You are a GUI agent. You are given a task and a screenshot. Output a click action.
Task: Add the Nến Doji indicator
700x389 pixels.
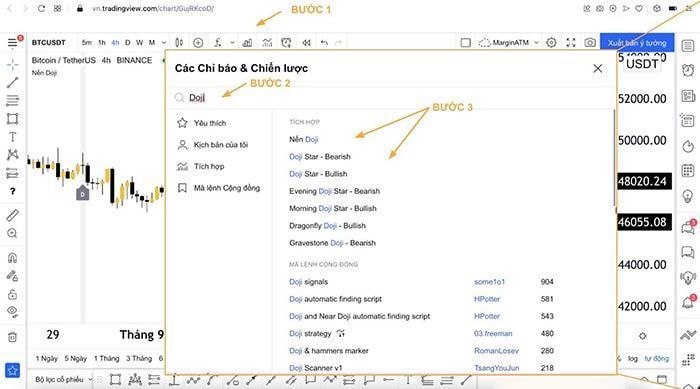304,139
